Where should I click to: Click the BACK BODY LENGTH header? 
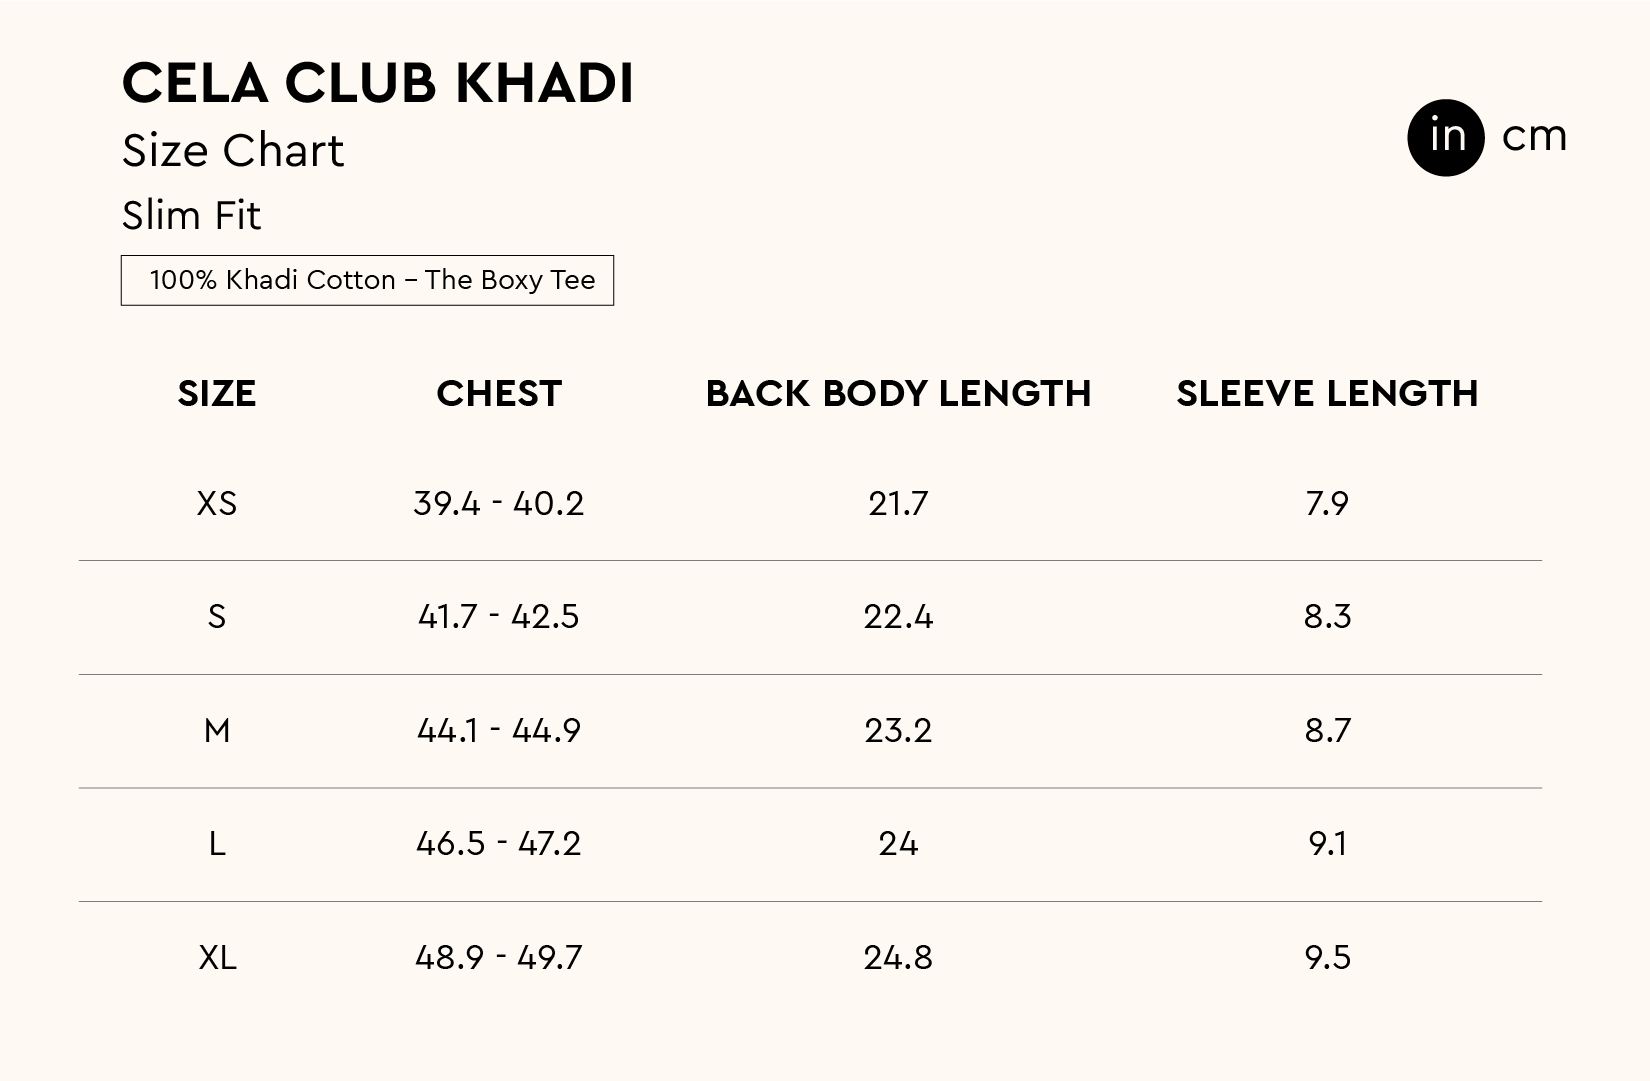[898, 394]
